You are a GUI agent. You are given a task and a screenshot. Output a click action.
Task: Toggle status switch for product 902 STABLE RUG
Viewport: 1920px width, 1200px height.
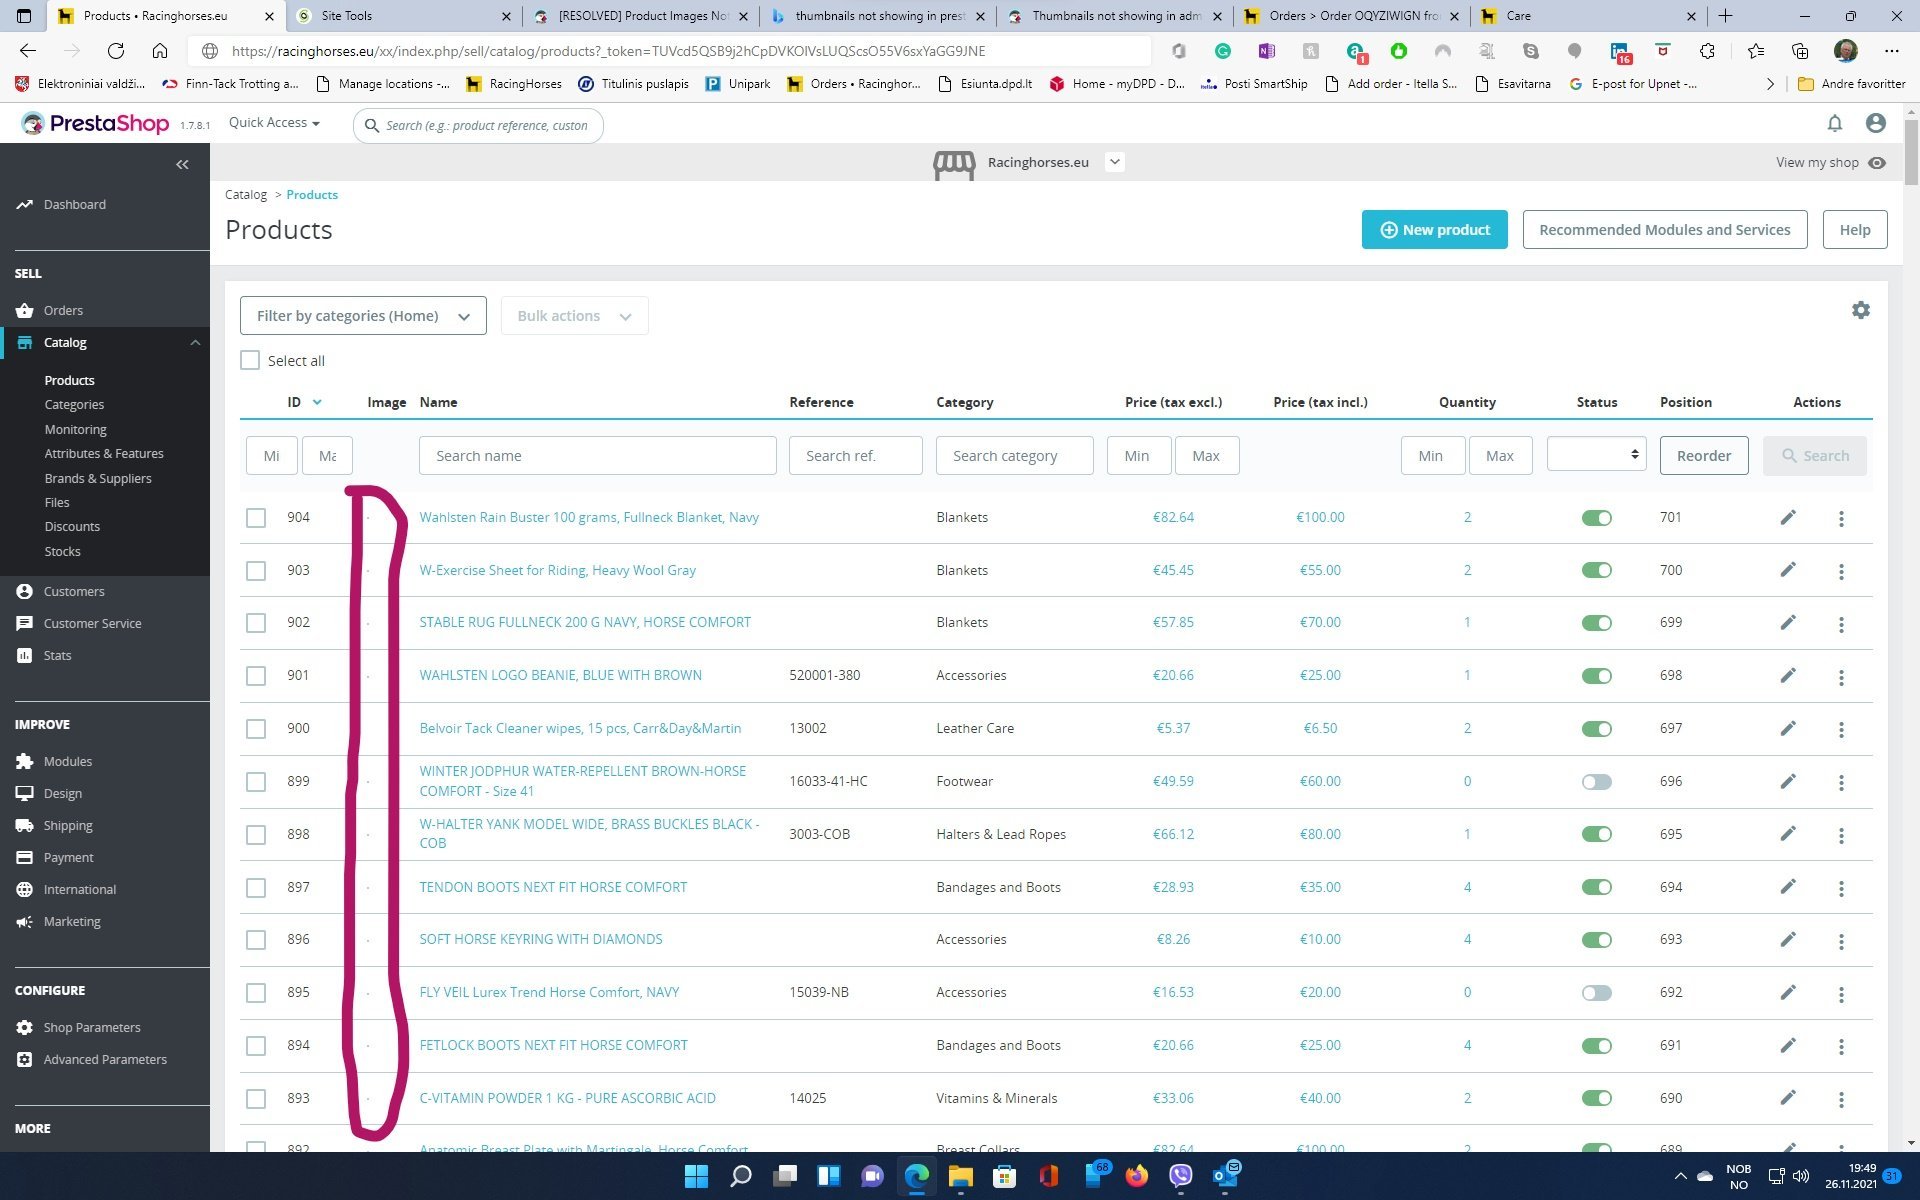pos(1597,622)
